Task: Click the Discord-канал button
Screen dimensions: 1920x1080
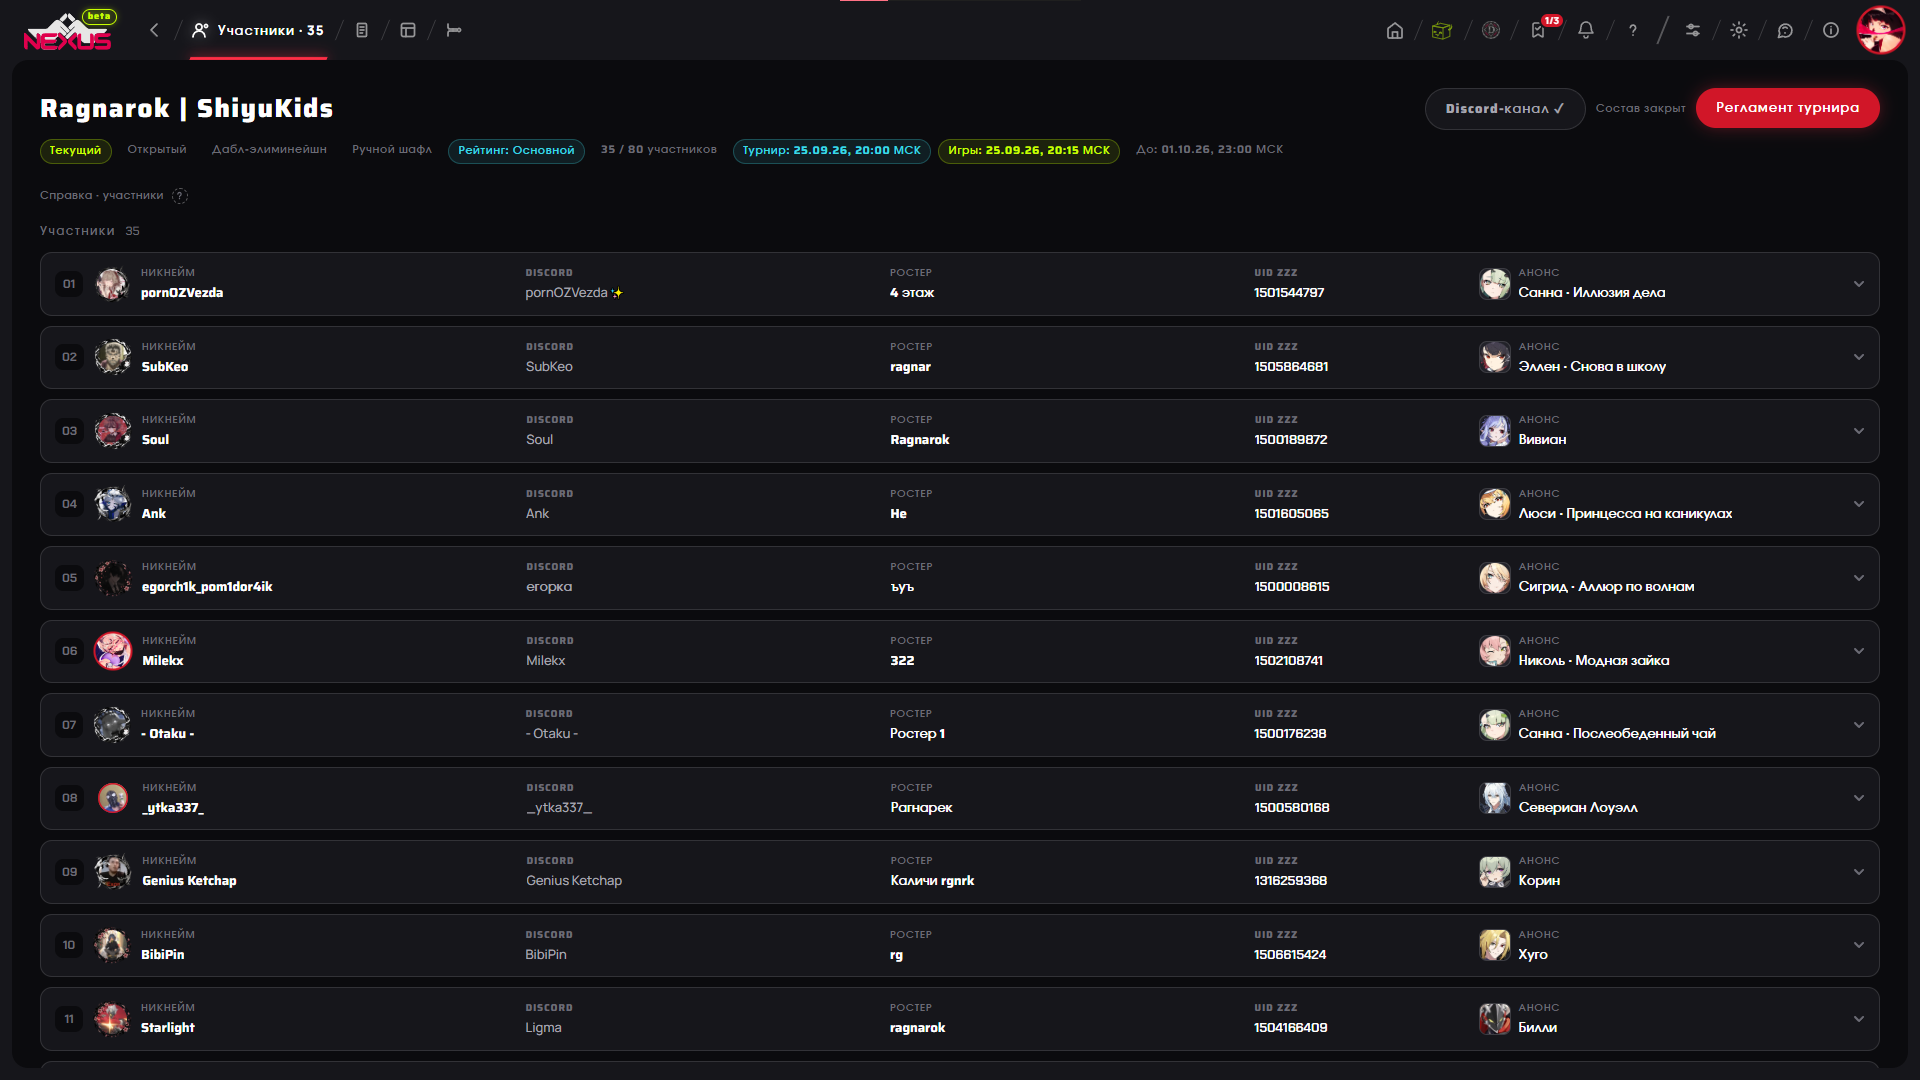Action: (1504, 108)
